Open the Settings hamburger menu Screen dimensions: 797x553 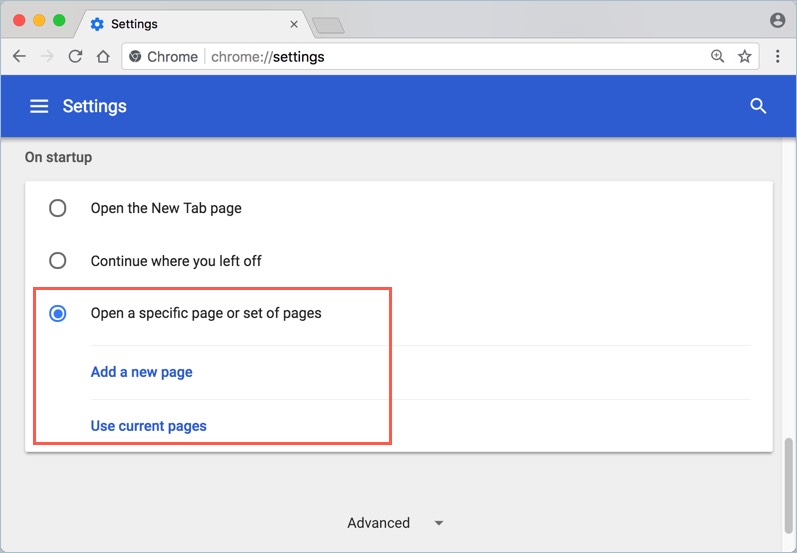39,106
